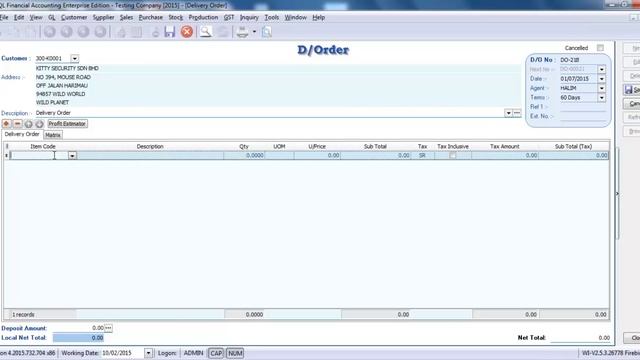Click the Print printer toolbar icon

coord(242,32)
